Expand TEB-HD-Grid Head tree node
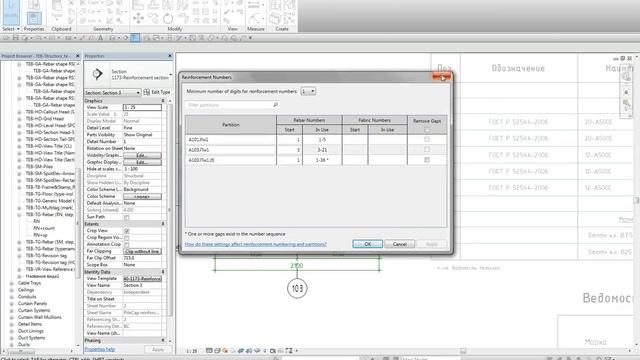Screen dimensions: 640x360 tap(19, 119)
